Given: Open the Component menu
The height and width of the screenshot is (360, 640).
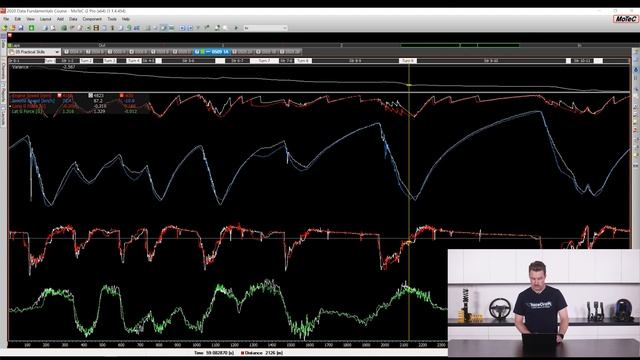Looking at the screenshot, I should click(x=92, y=19).
